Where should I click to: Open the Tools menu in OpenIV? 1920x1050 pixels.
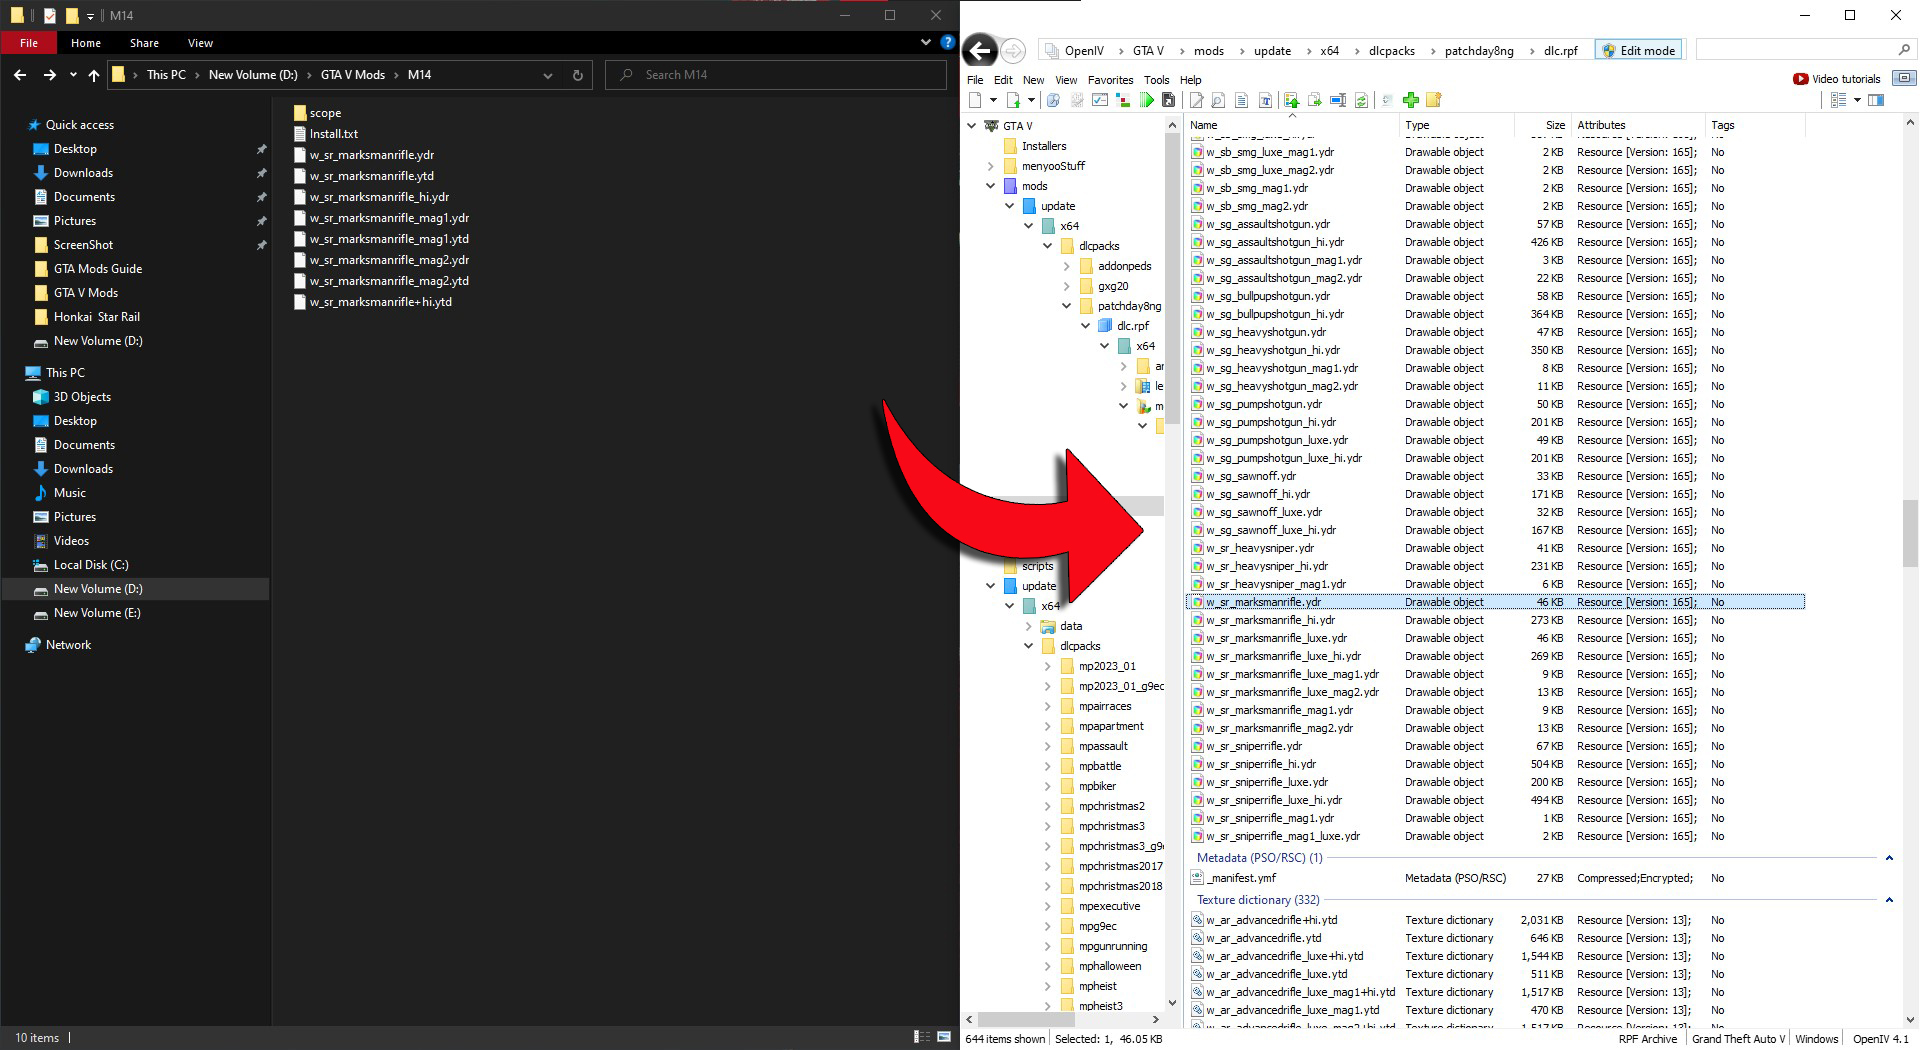(1156, 80)
